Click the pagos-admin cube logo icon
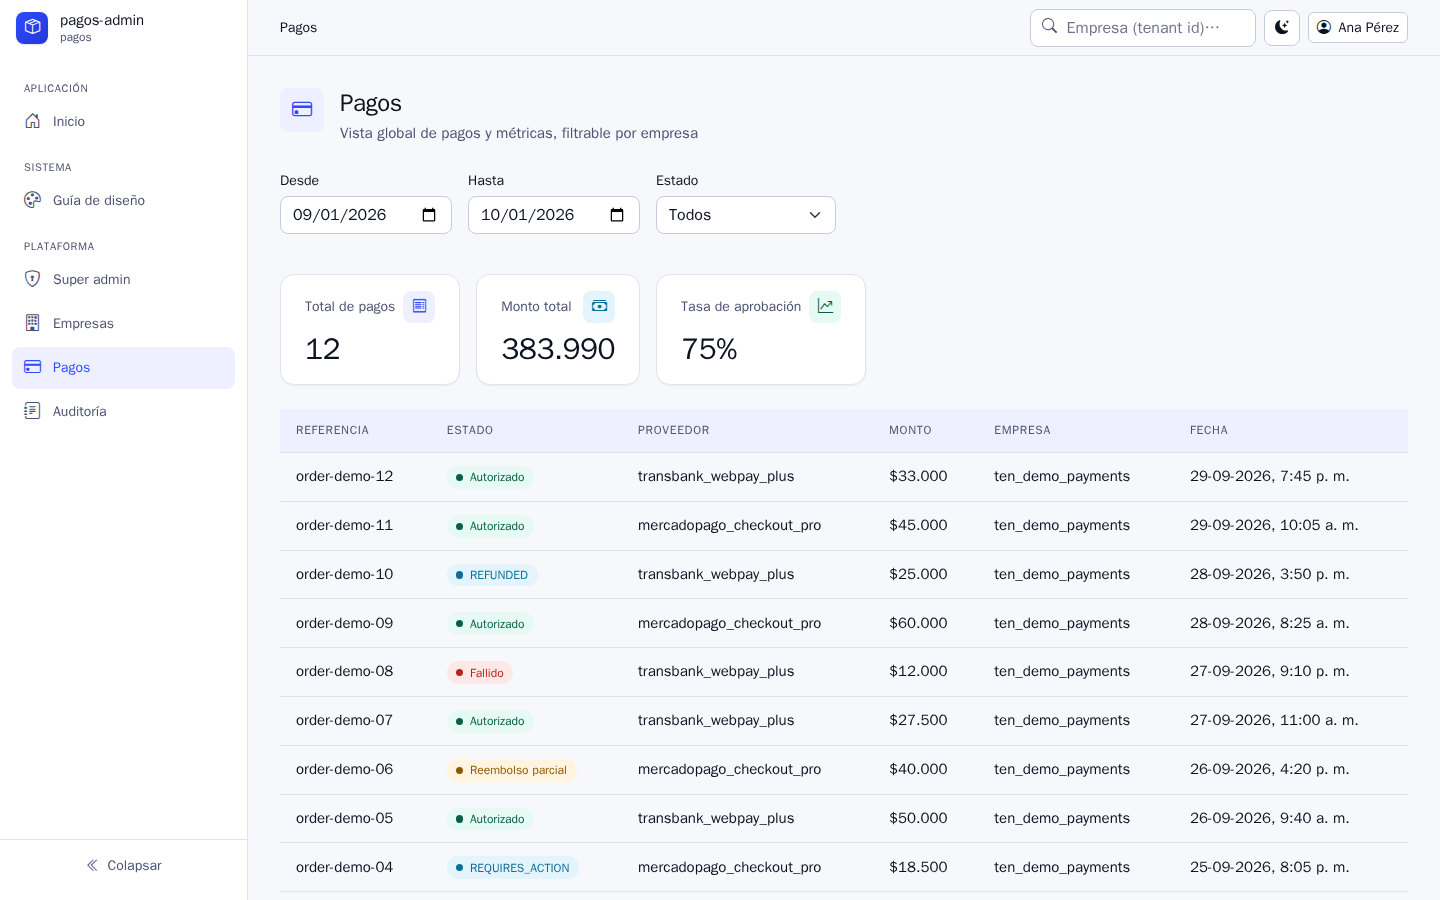The width and height of the screenshot is (1440, 900). coord(32,28)
